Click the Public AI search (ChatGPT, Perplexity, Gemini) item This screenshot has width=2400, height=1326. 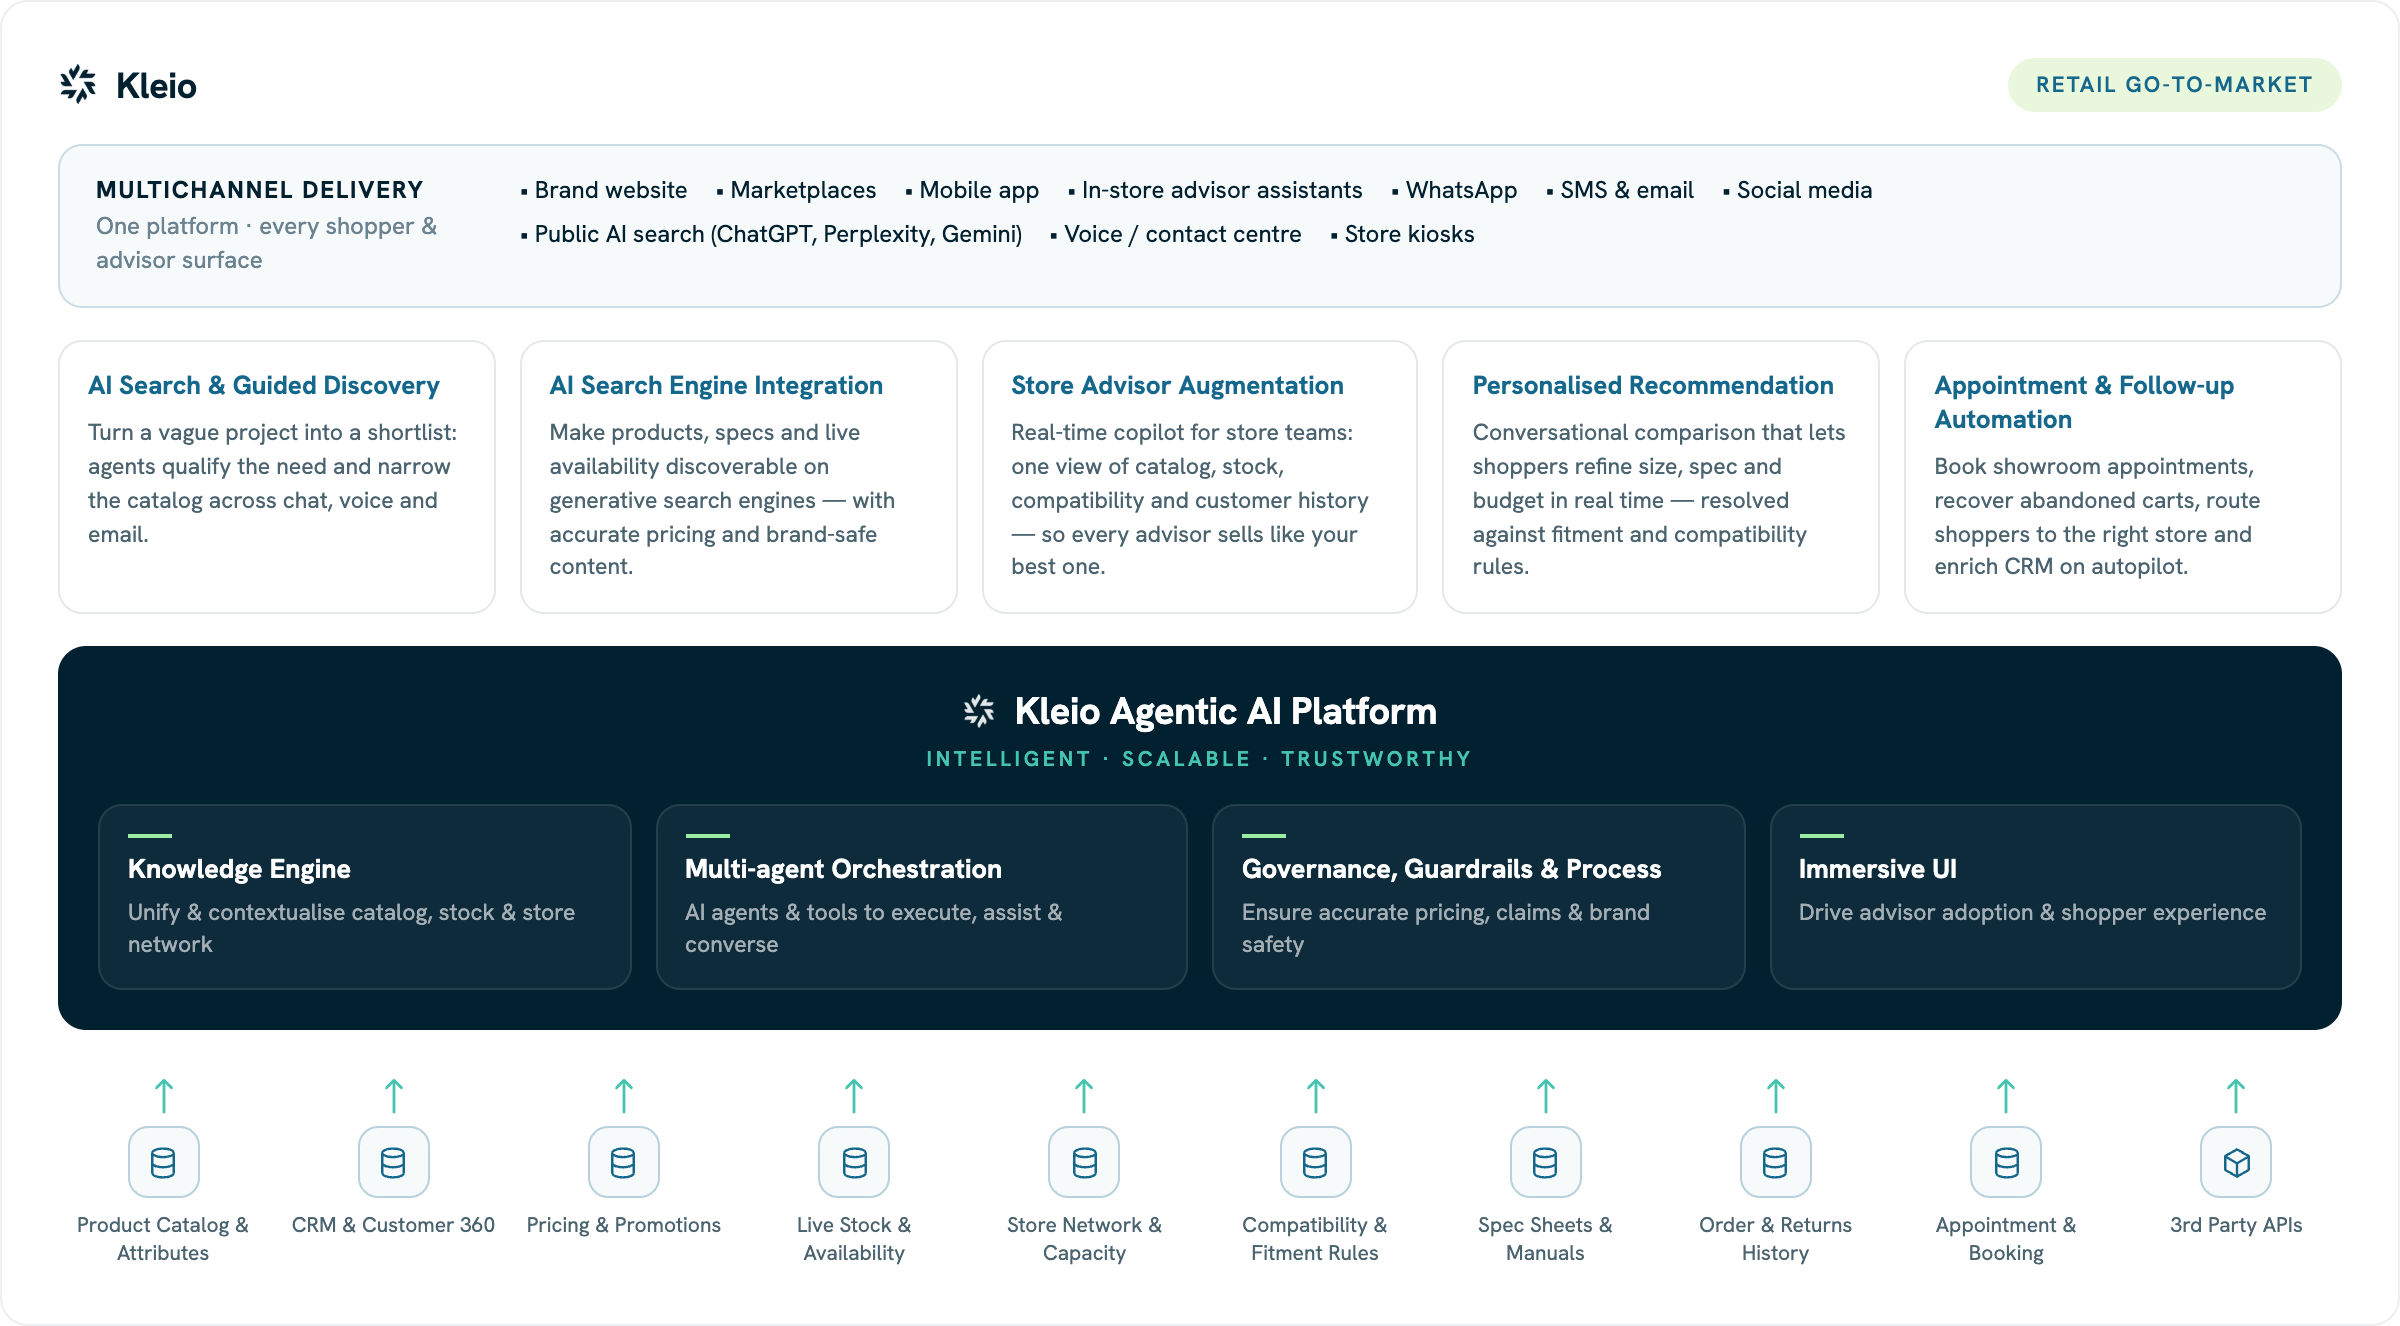(x=771, y=234)
